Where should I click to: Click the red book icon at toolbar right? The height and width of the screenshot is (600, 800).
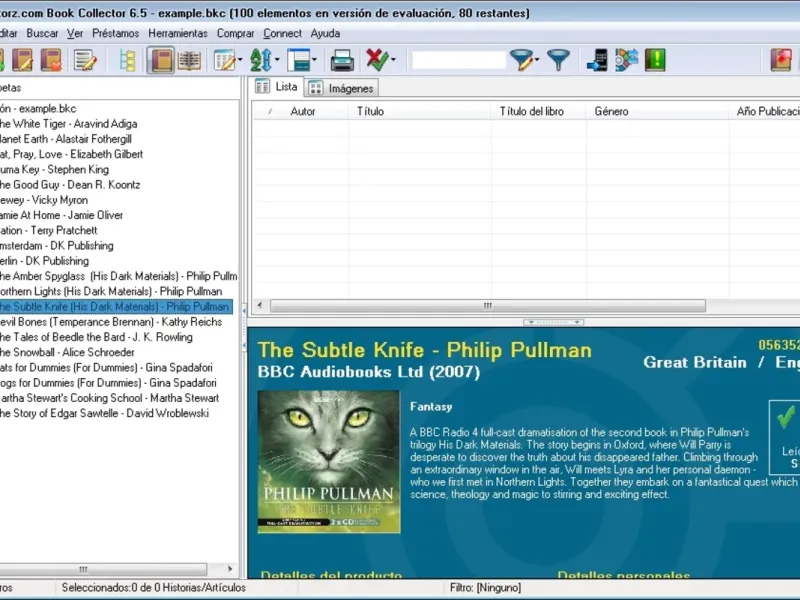click(781, 60)
